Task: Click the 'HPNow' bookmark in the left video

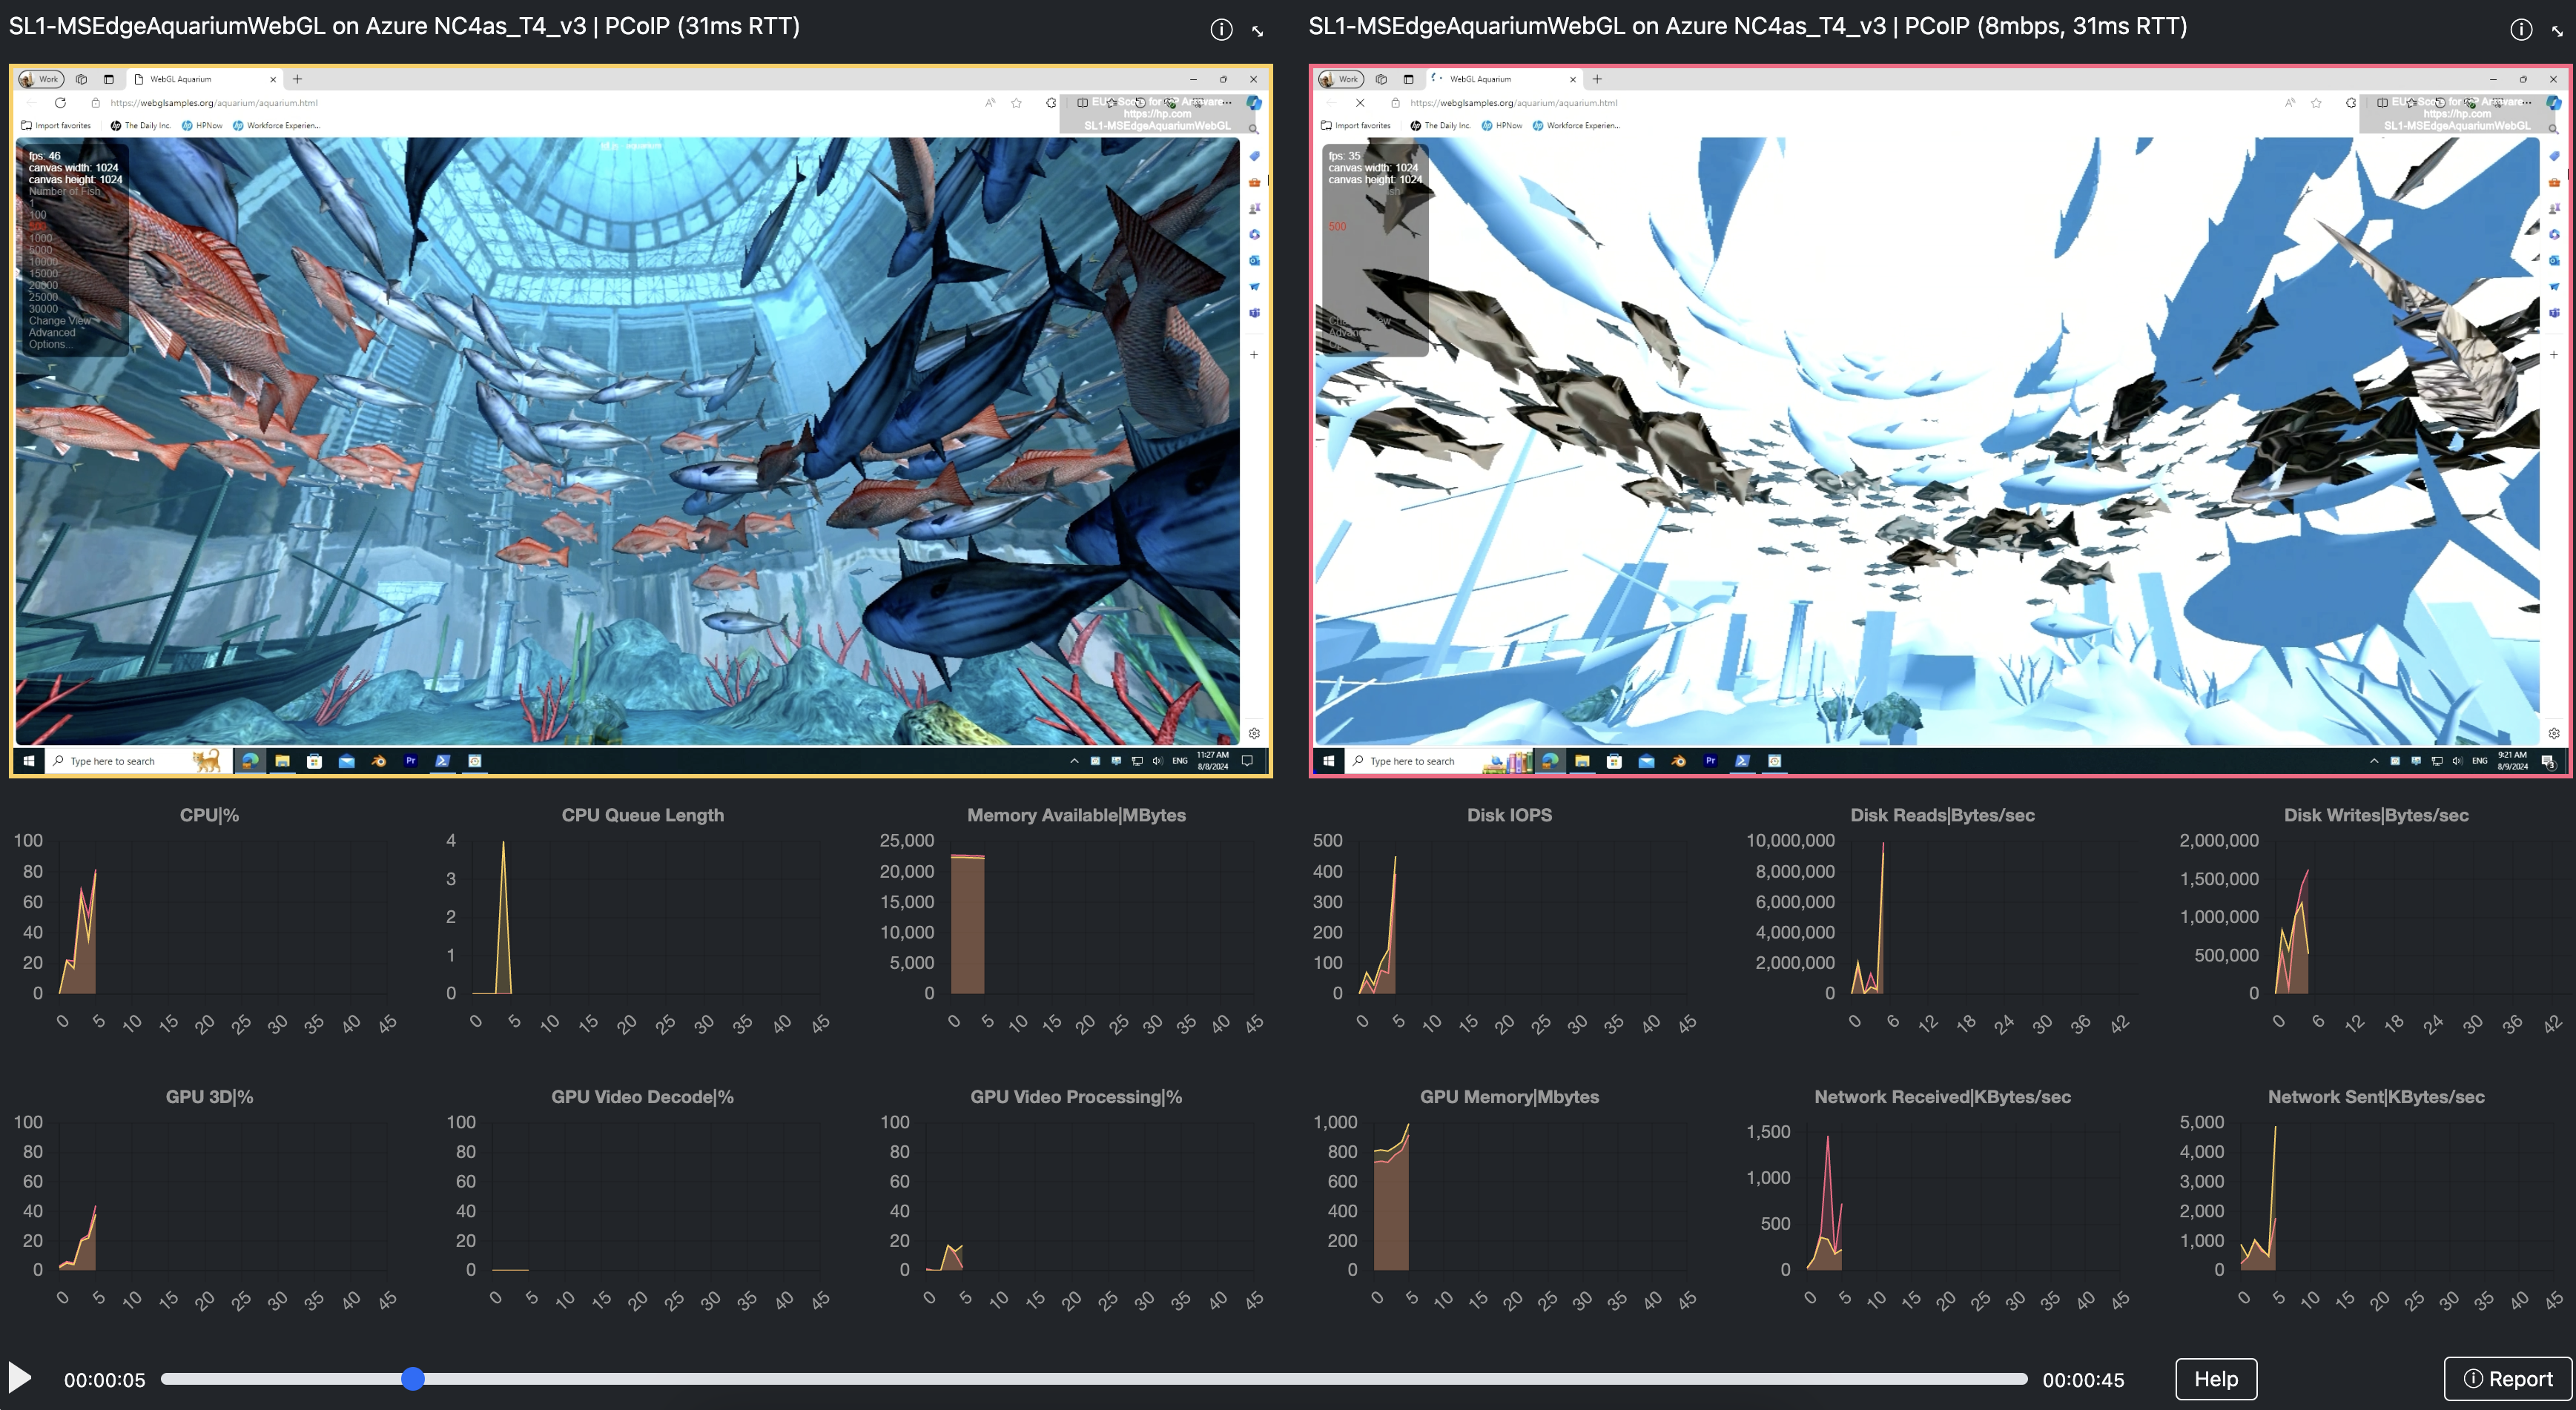Action: (x=202, y=126)
